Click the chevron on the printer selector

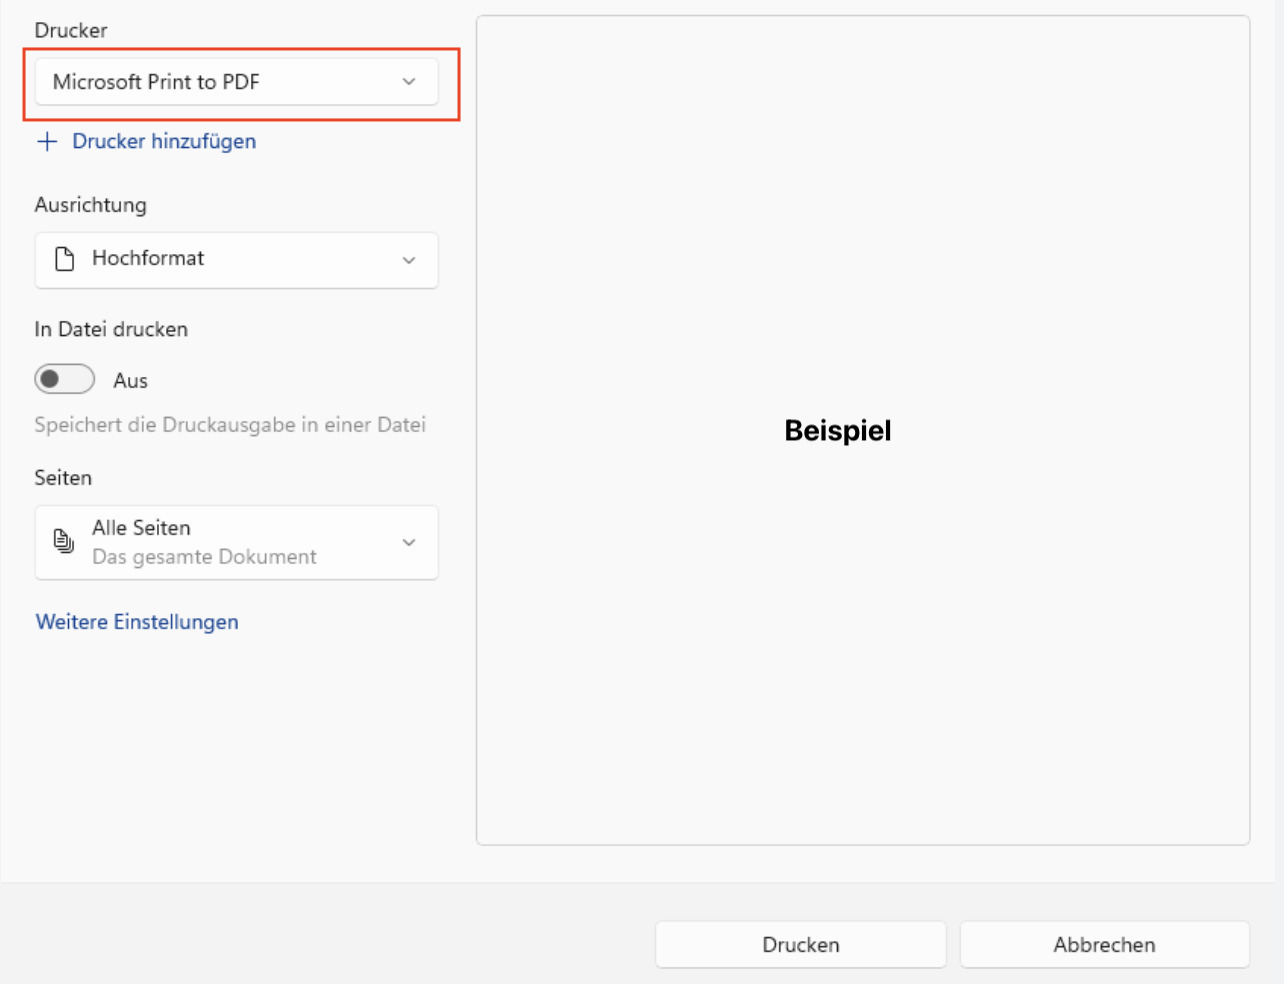coord(408,82)
